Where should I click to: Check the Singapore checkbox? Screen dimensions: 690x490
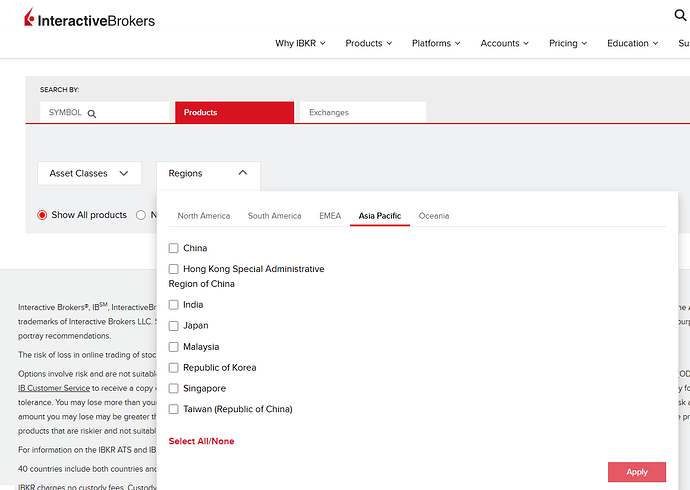coord(173,388)
